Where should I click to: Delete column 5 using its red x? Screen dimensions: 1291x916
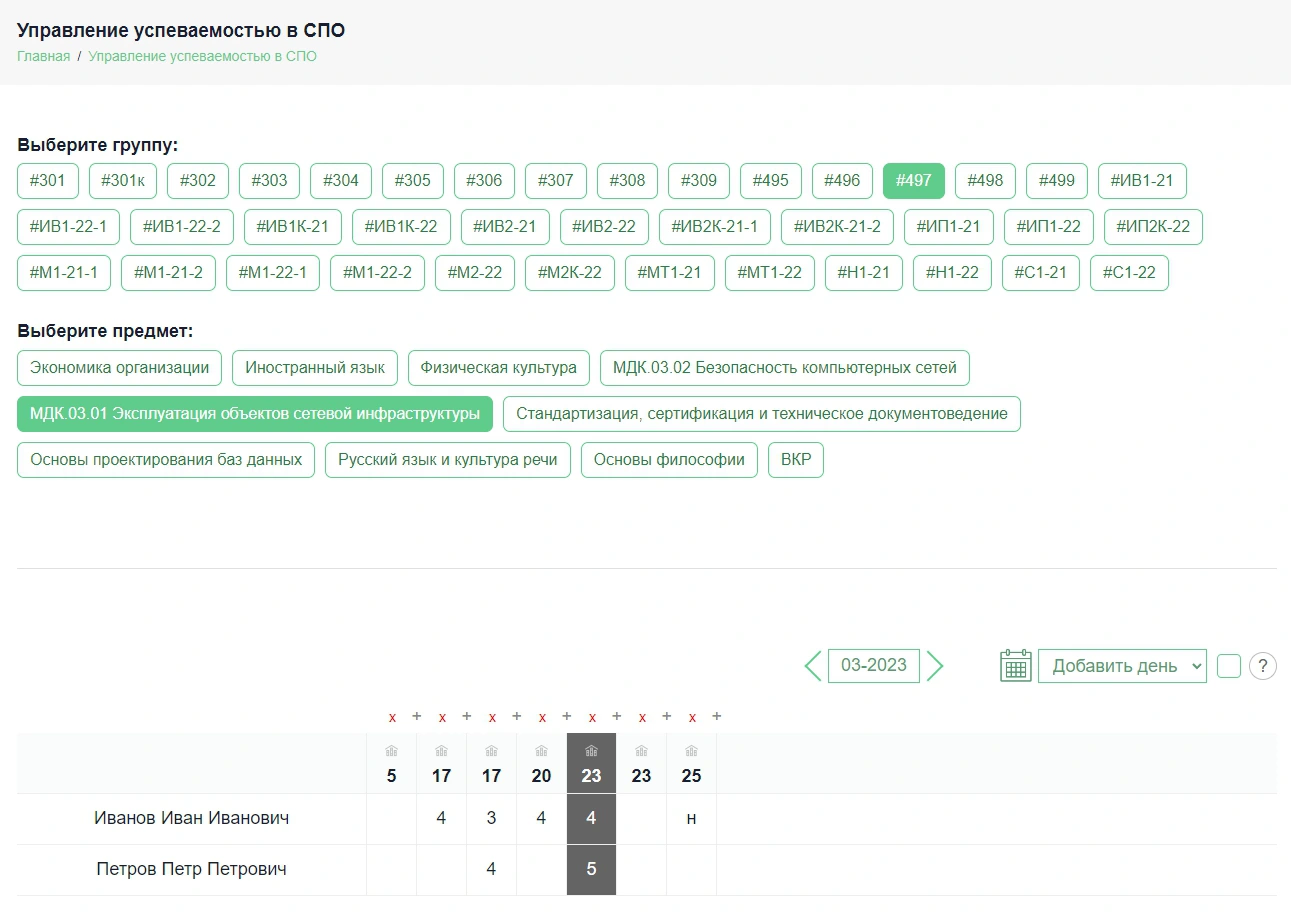[392, 717]
